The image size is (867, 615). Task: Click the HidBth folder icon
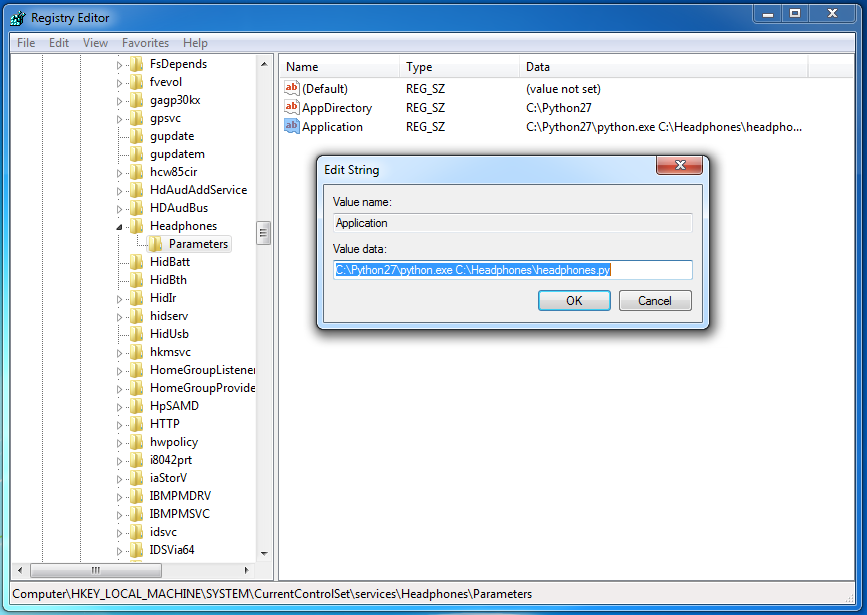coord(137,280)
